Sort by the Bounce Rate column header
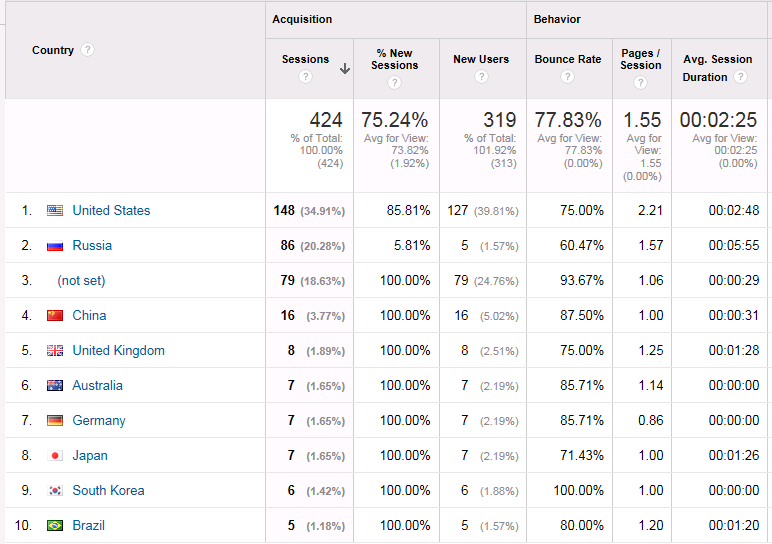 pyautogui.click(x=568, y=59)
